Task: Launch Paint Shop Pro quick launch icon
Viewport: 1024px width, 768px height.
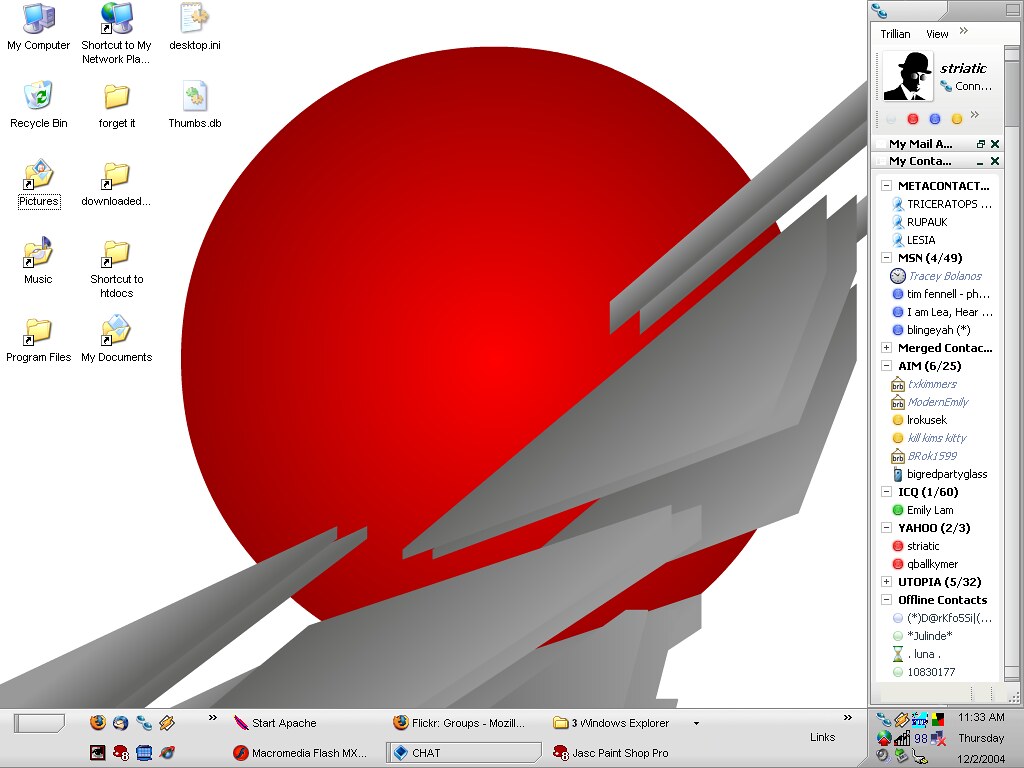Action: (121, 752)
